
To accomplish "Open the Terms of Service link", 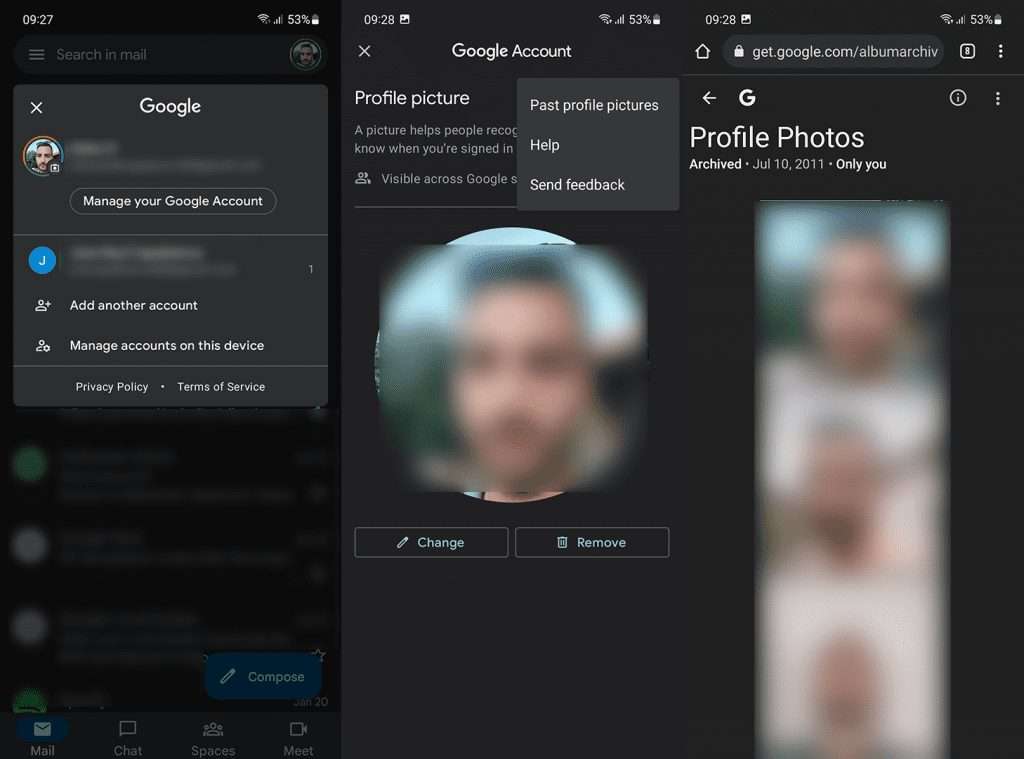I will point(221,387).
